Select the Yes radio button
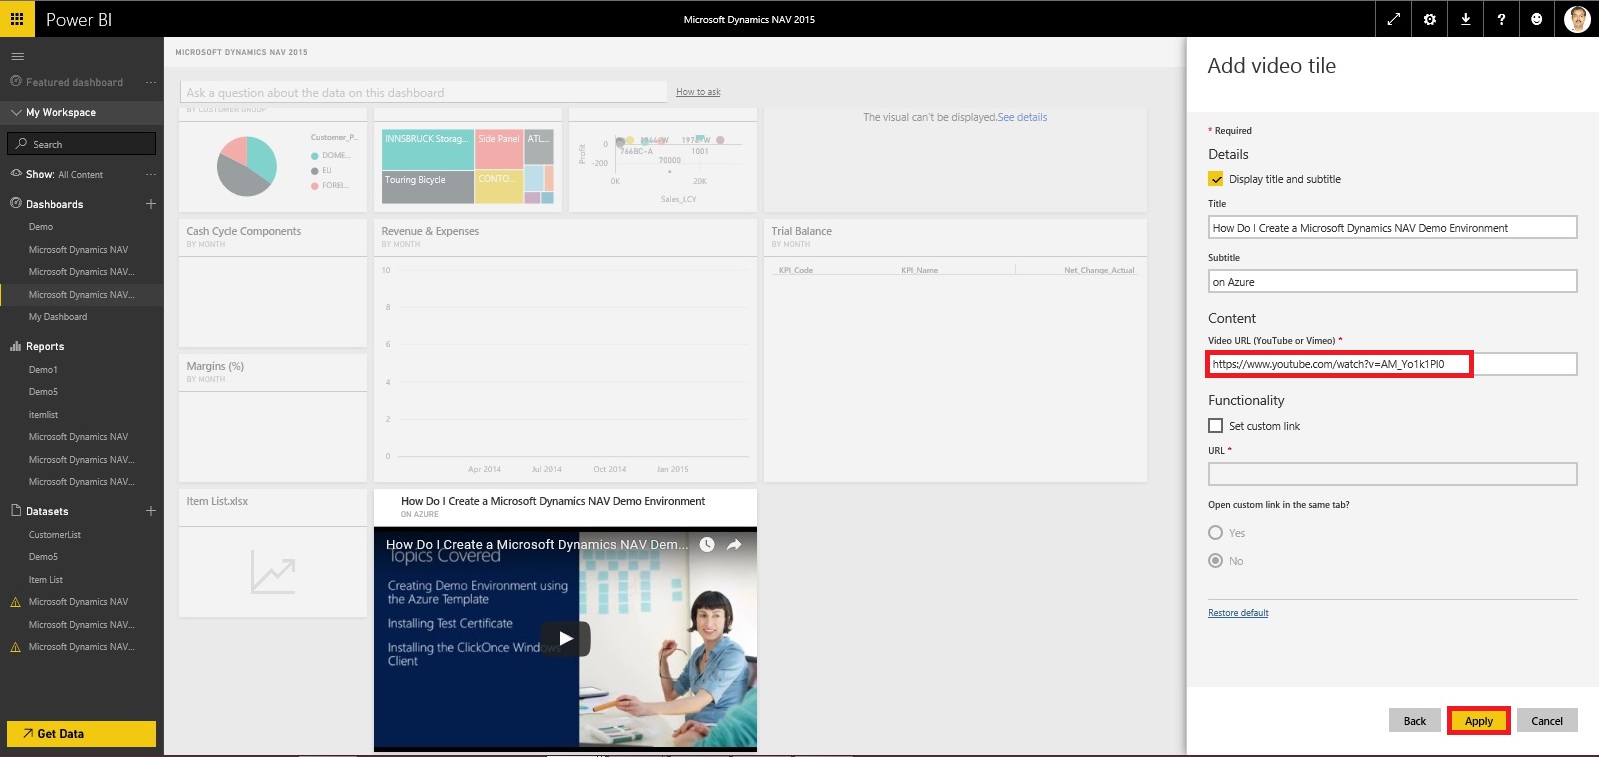Viewport: 1599px width, 757px height. [x=1216, y=533]
